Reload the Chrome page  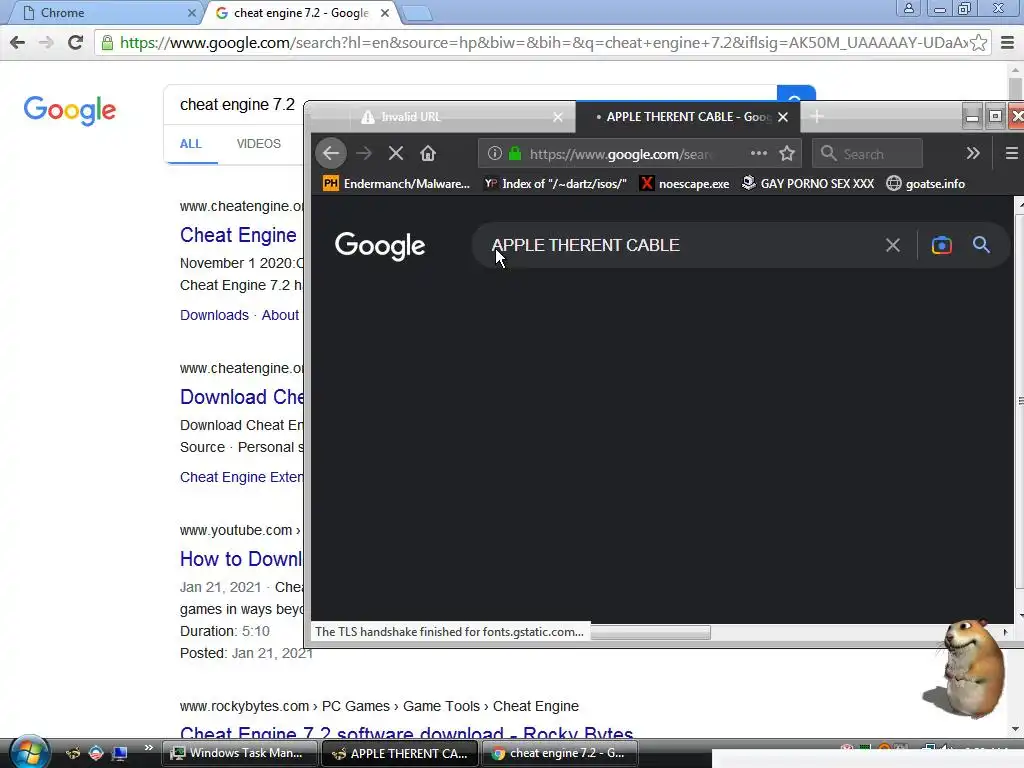(x=75, y=42)
